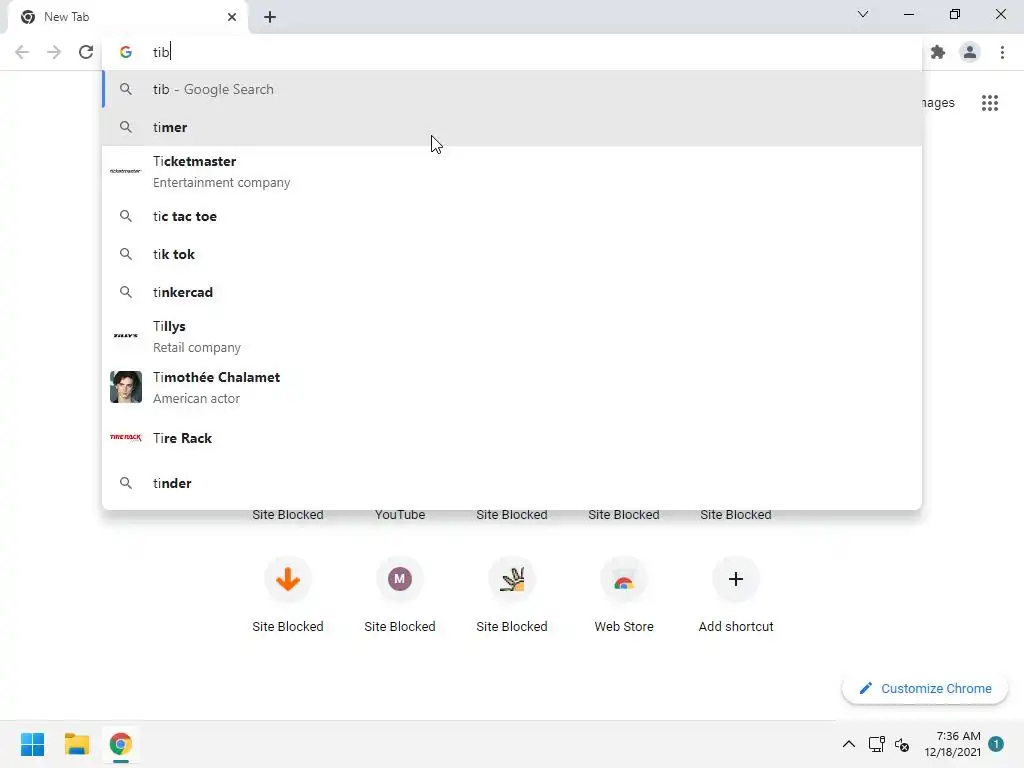Select the New Tab tab
1024x768 pixels.
127,17
